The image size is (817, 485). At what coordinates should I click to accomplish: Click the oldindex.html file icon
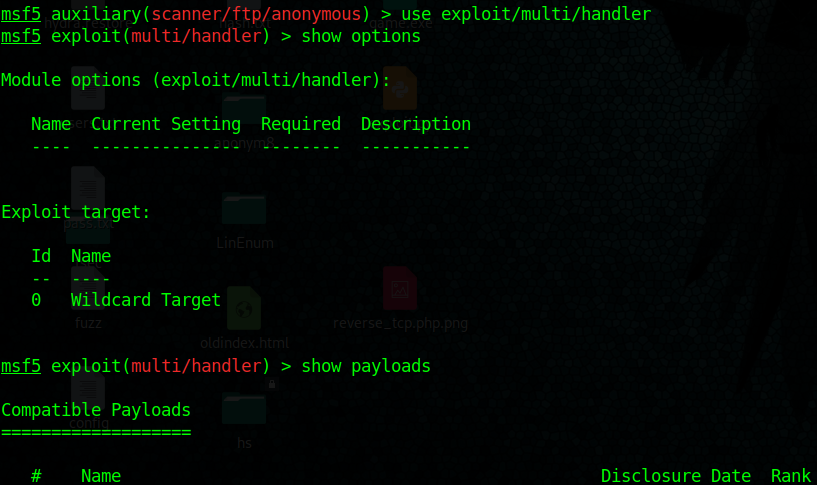pyautogui.click(x=244, y=308)
